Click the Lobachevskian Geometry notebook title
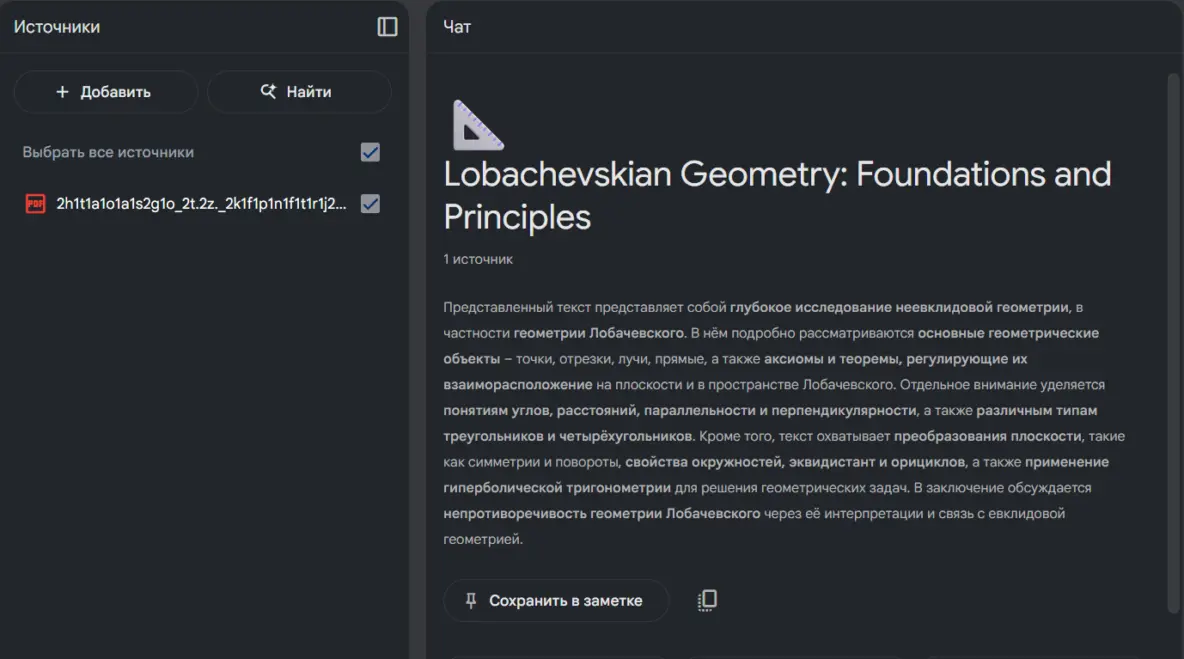 (777, 196)
